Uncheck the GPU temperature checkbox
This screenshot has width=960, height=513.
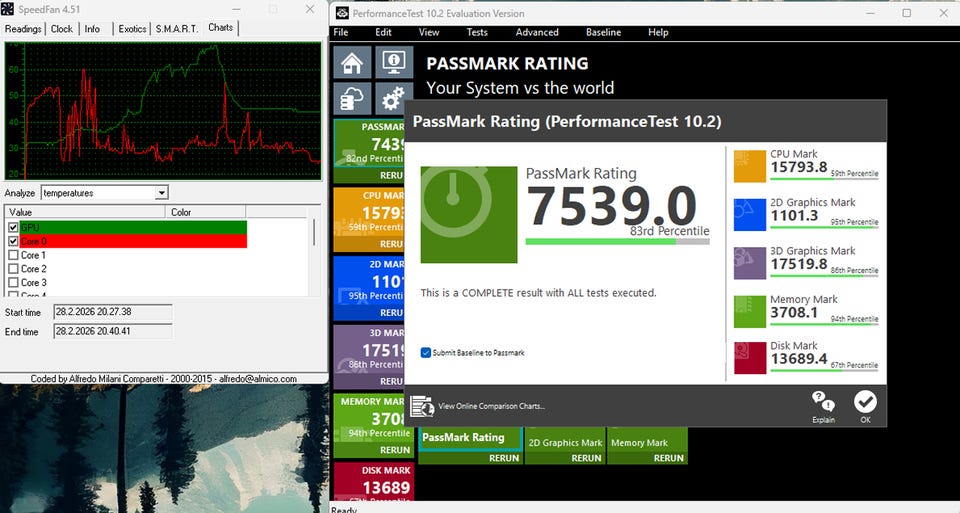[13, 227]
